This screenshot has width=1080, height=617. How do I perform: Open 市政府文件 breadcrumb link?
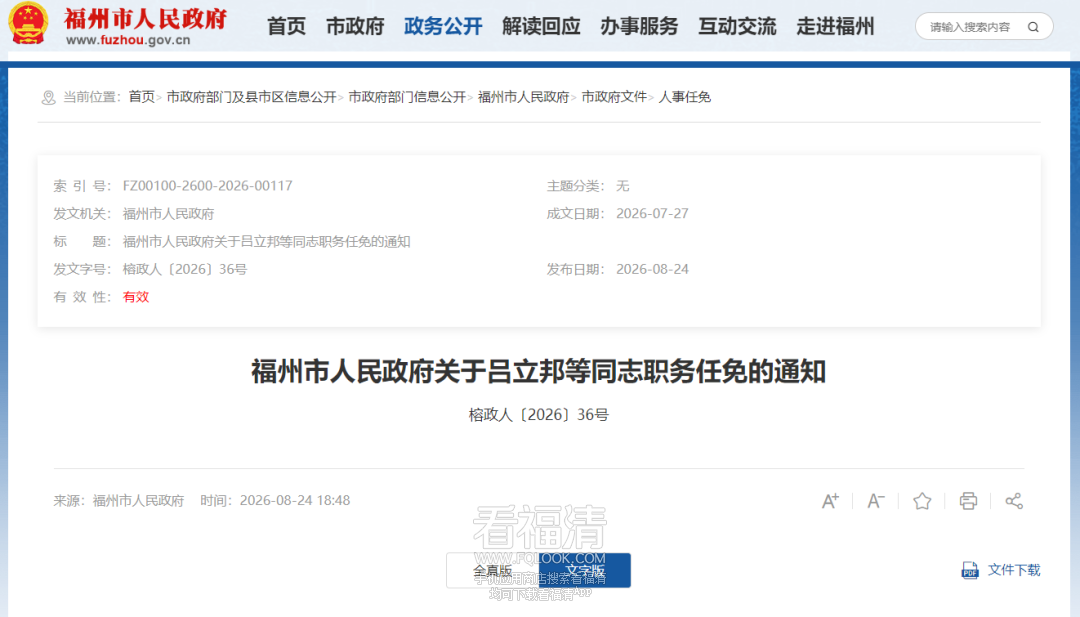[614, 97]
